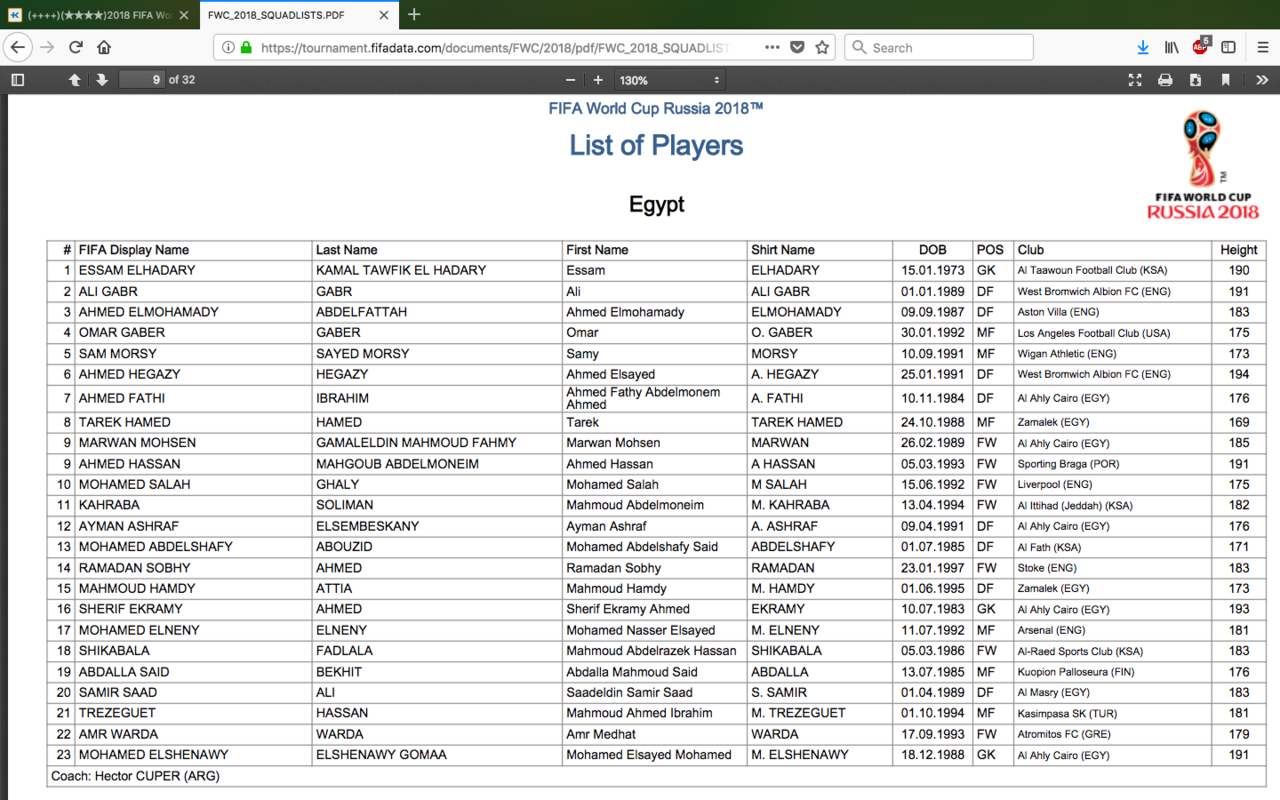The width and height of the screenshot is (1280, 800).
Task: Switch PDF to presentation mode
Action: click(x=1134, y=80)
